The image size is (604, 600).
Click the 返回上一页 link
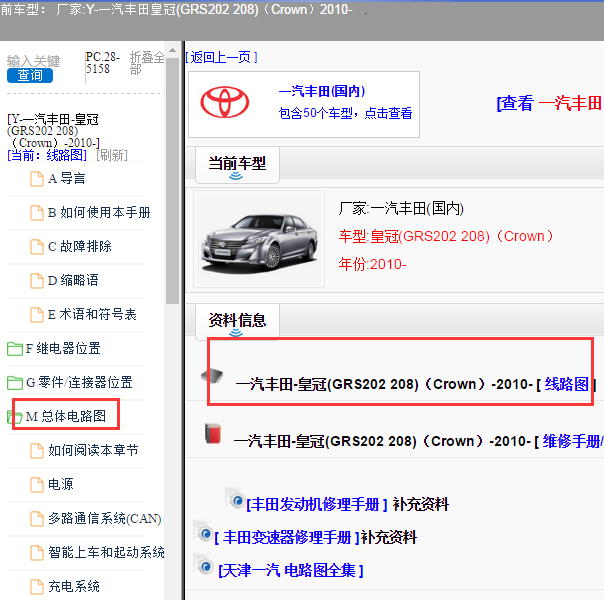(x=221, y=57)
